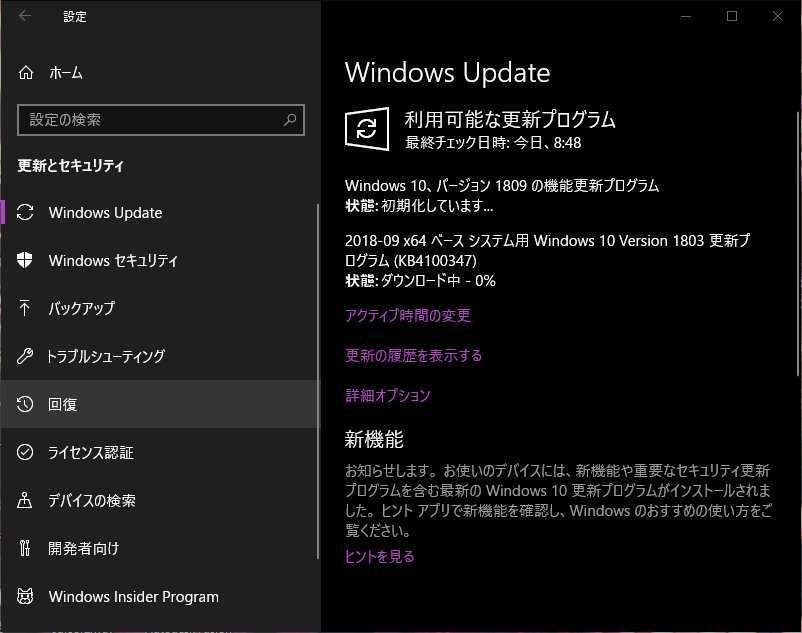Click the back arrow in title bar
This screenshot has width=802, height=633.
25,16
